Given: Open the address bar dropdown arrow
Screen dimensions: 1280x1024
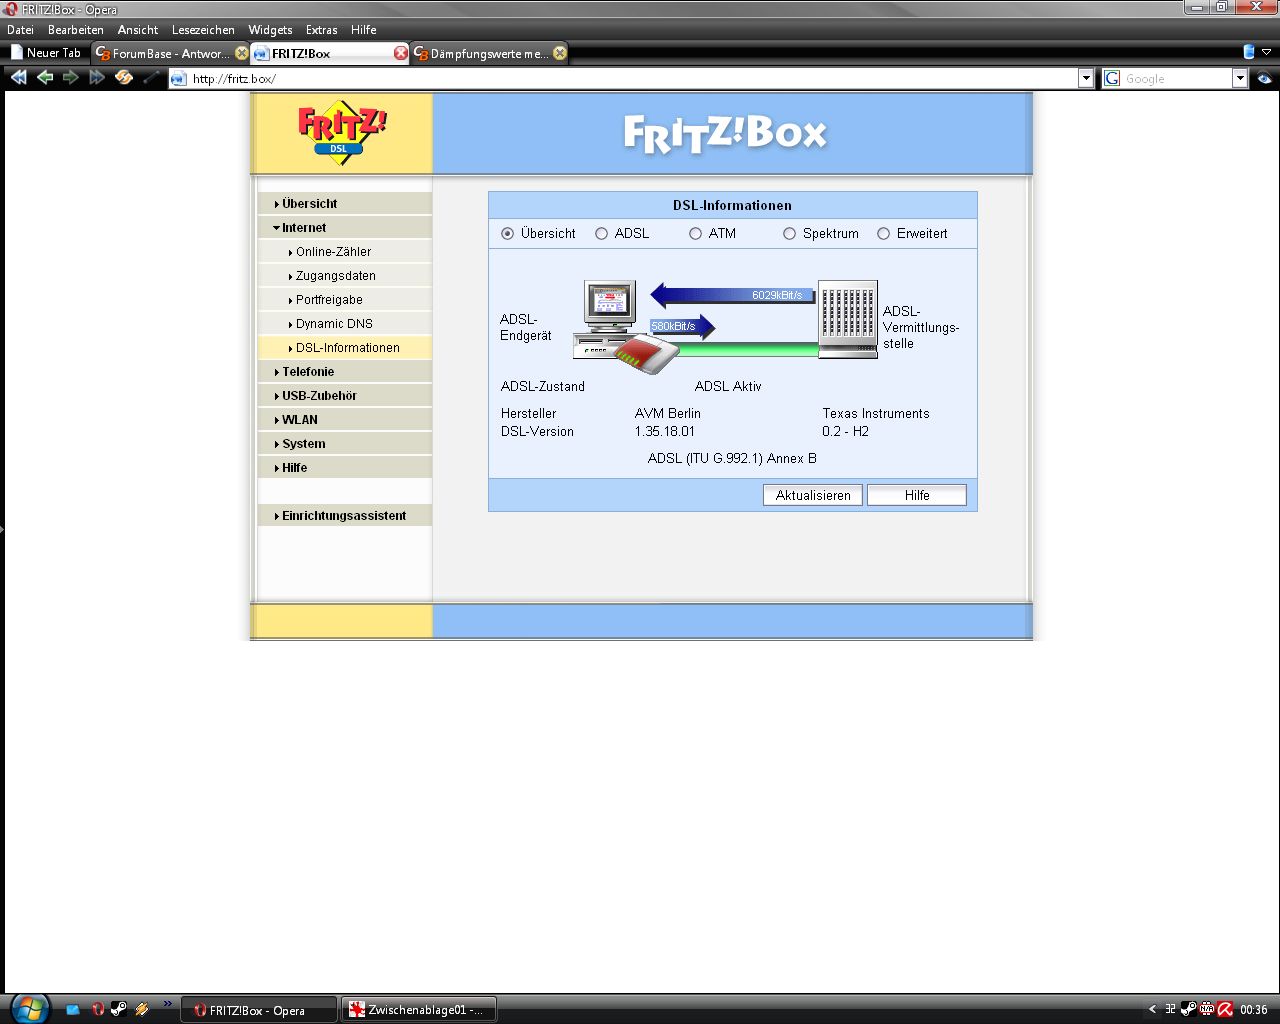Looking at the screenshot, I should click(x=1086, y=79).
